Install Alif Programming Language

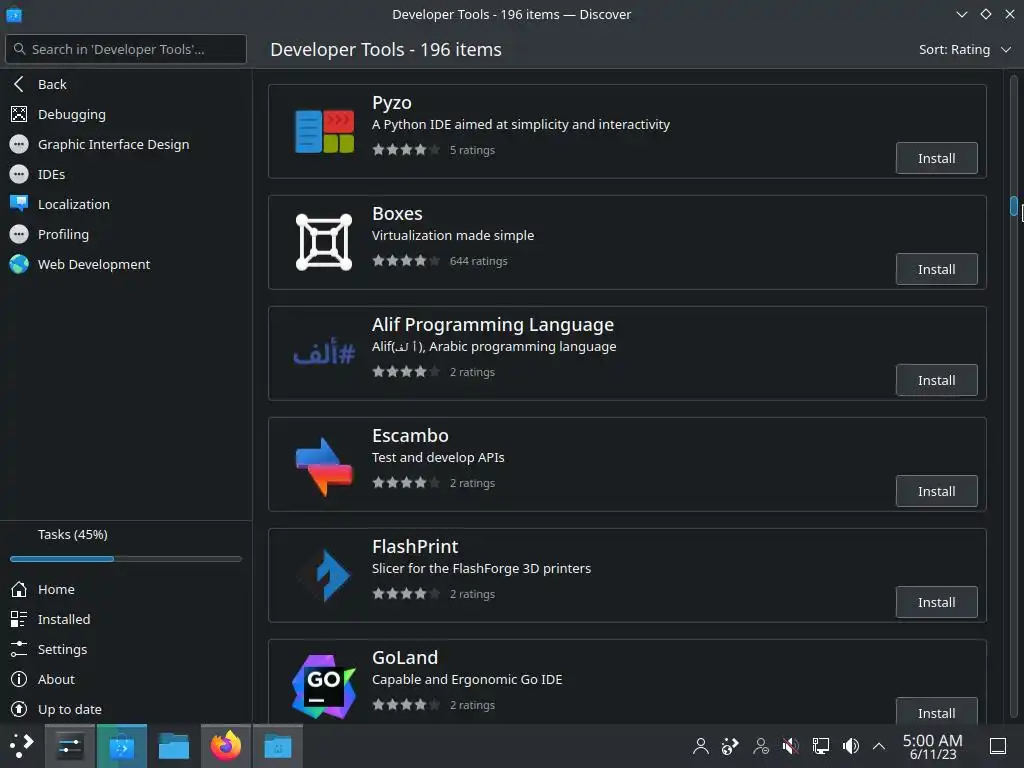(936, 380)
